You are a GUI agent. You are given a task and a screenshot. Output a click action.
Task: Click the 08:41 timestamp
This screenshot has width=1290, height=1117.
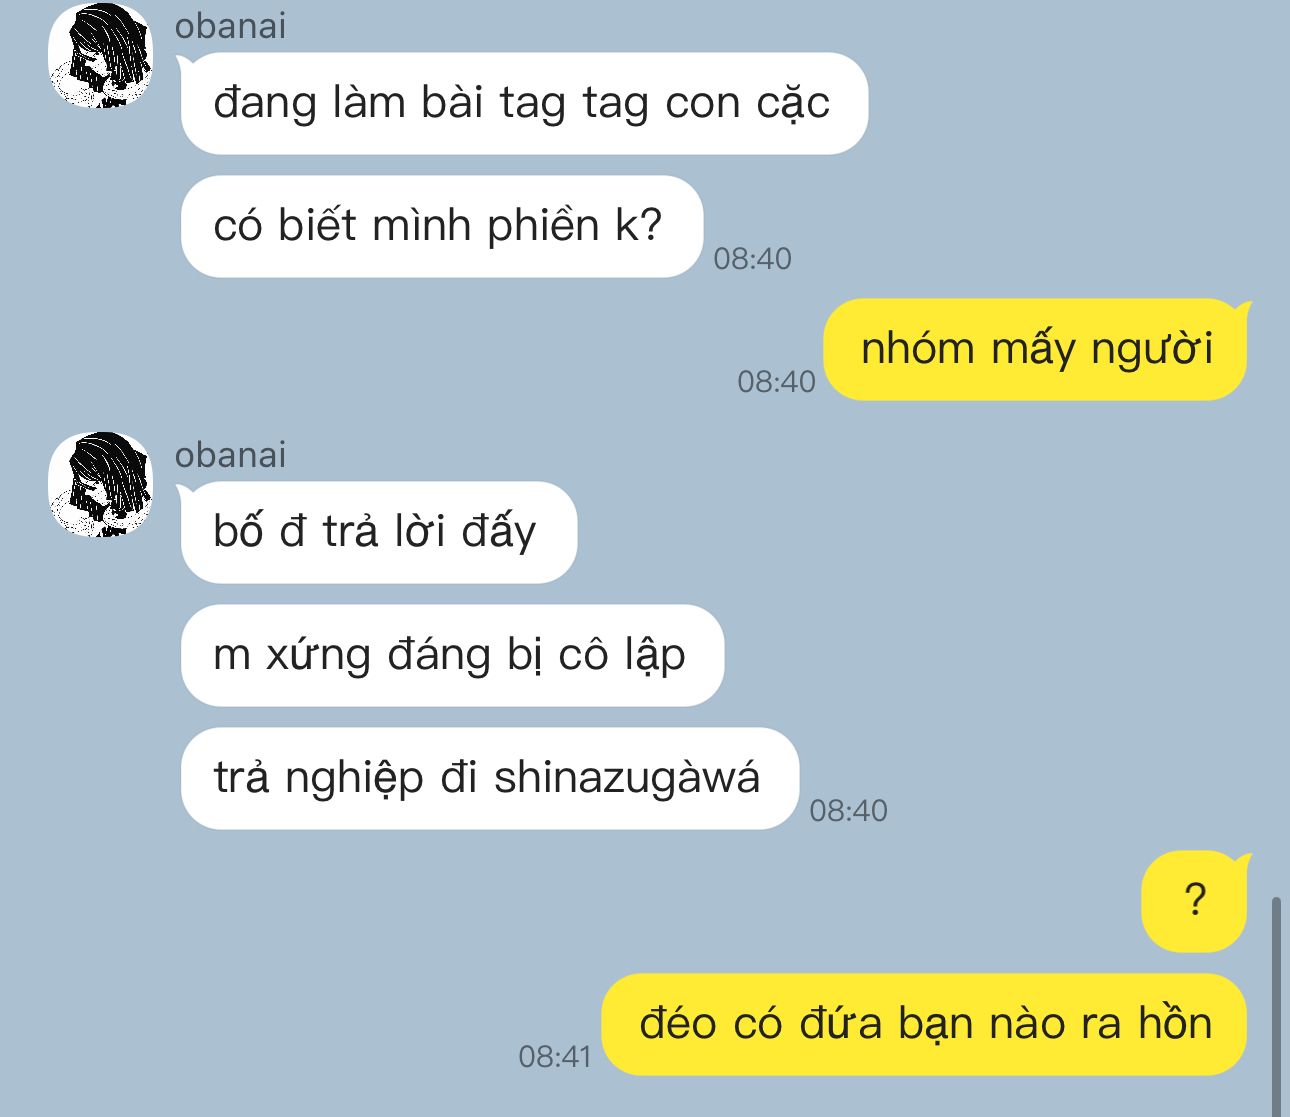point(555,1056)
